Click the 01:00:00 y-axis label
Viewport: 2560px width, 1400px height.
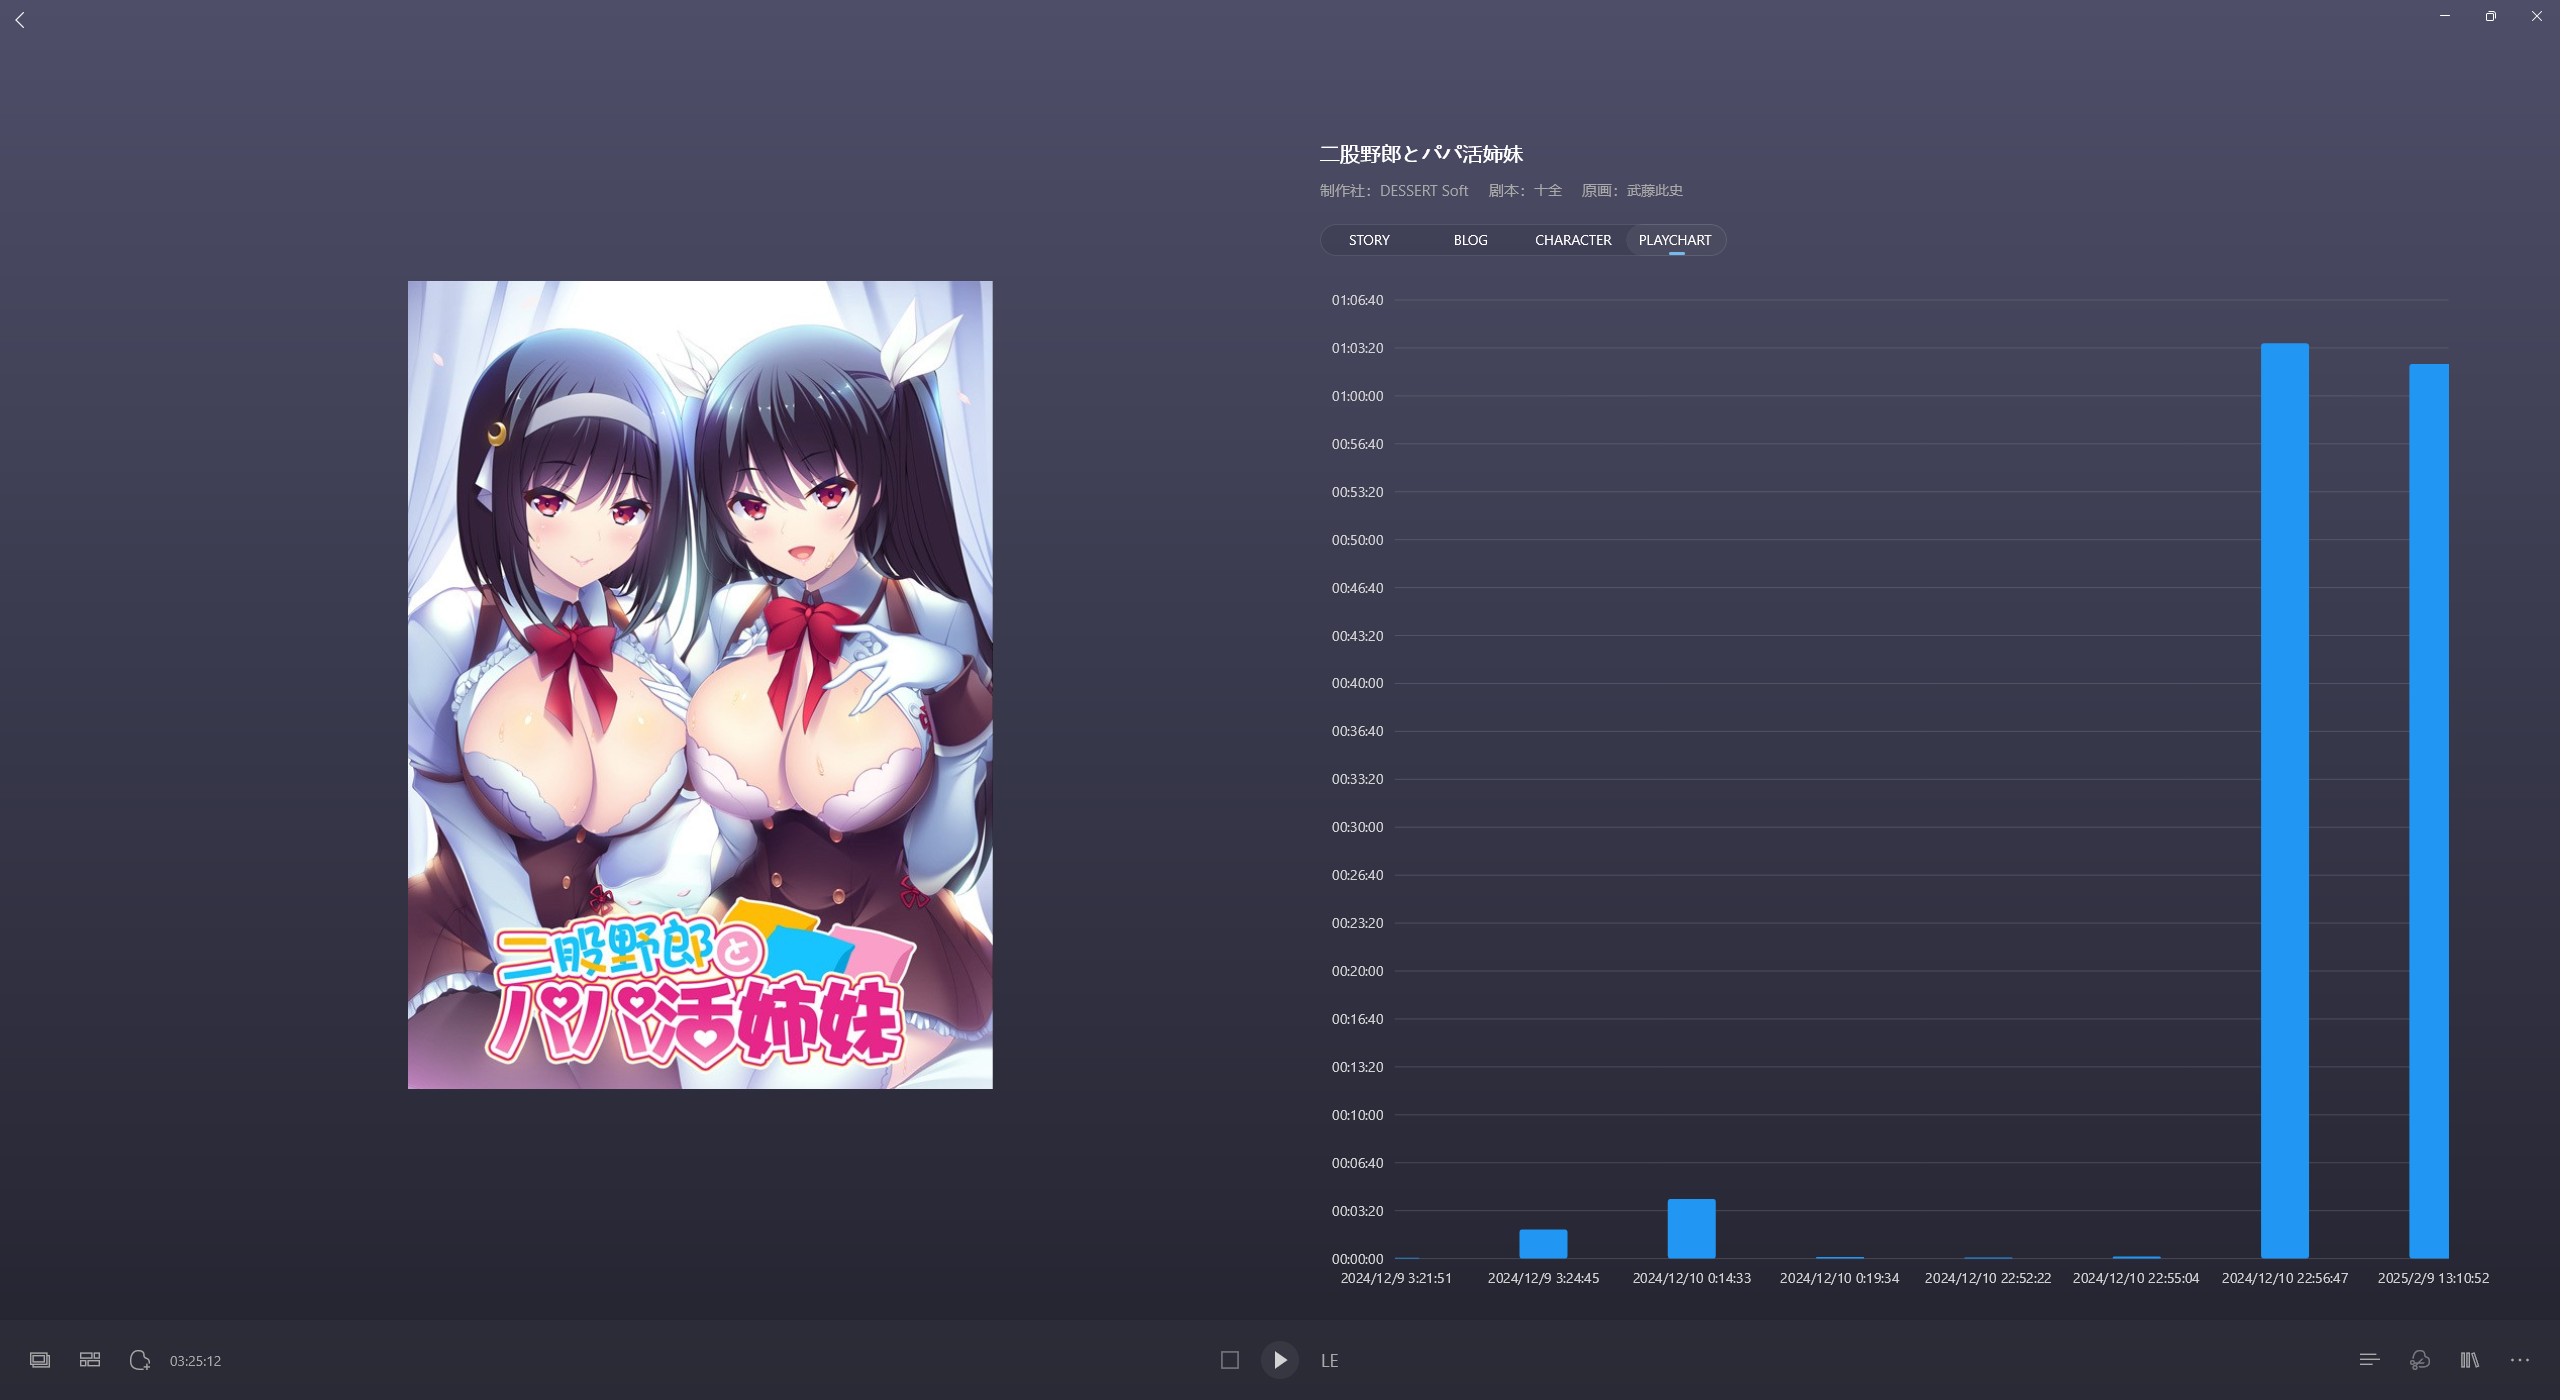[x=1357, y=396]
